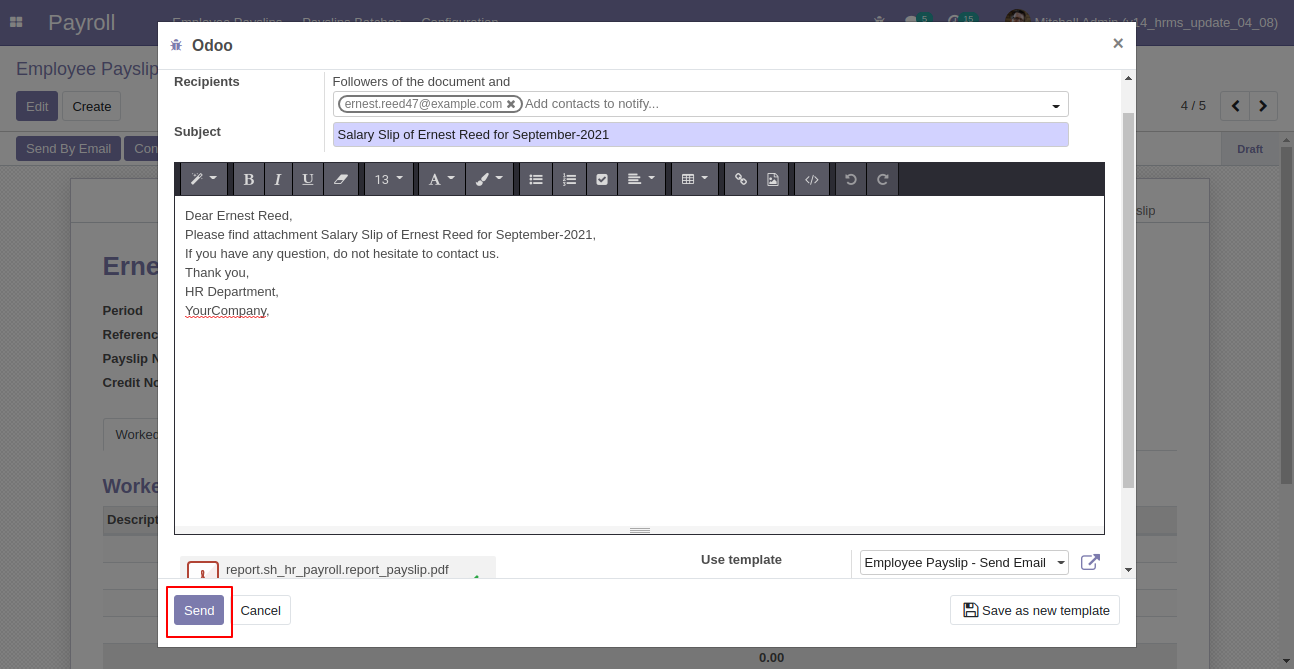Viewport: 1294px width, 669px height.
Task: Open the font size 13 dropdown
Action: coord(389,179)
